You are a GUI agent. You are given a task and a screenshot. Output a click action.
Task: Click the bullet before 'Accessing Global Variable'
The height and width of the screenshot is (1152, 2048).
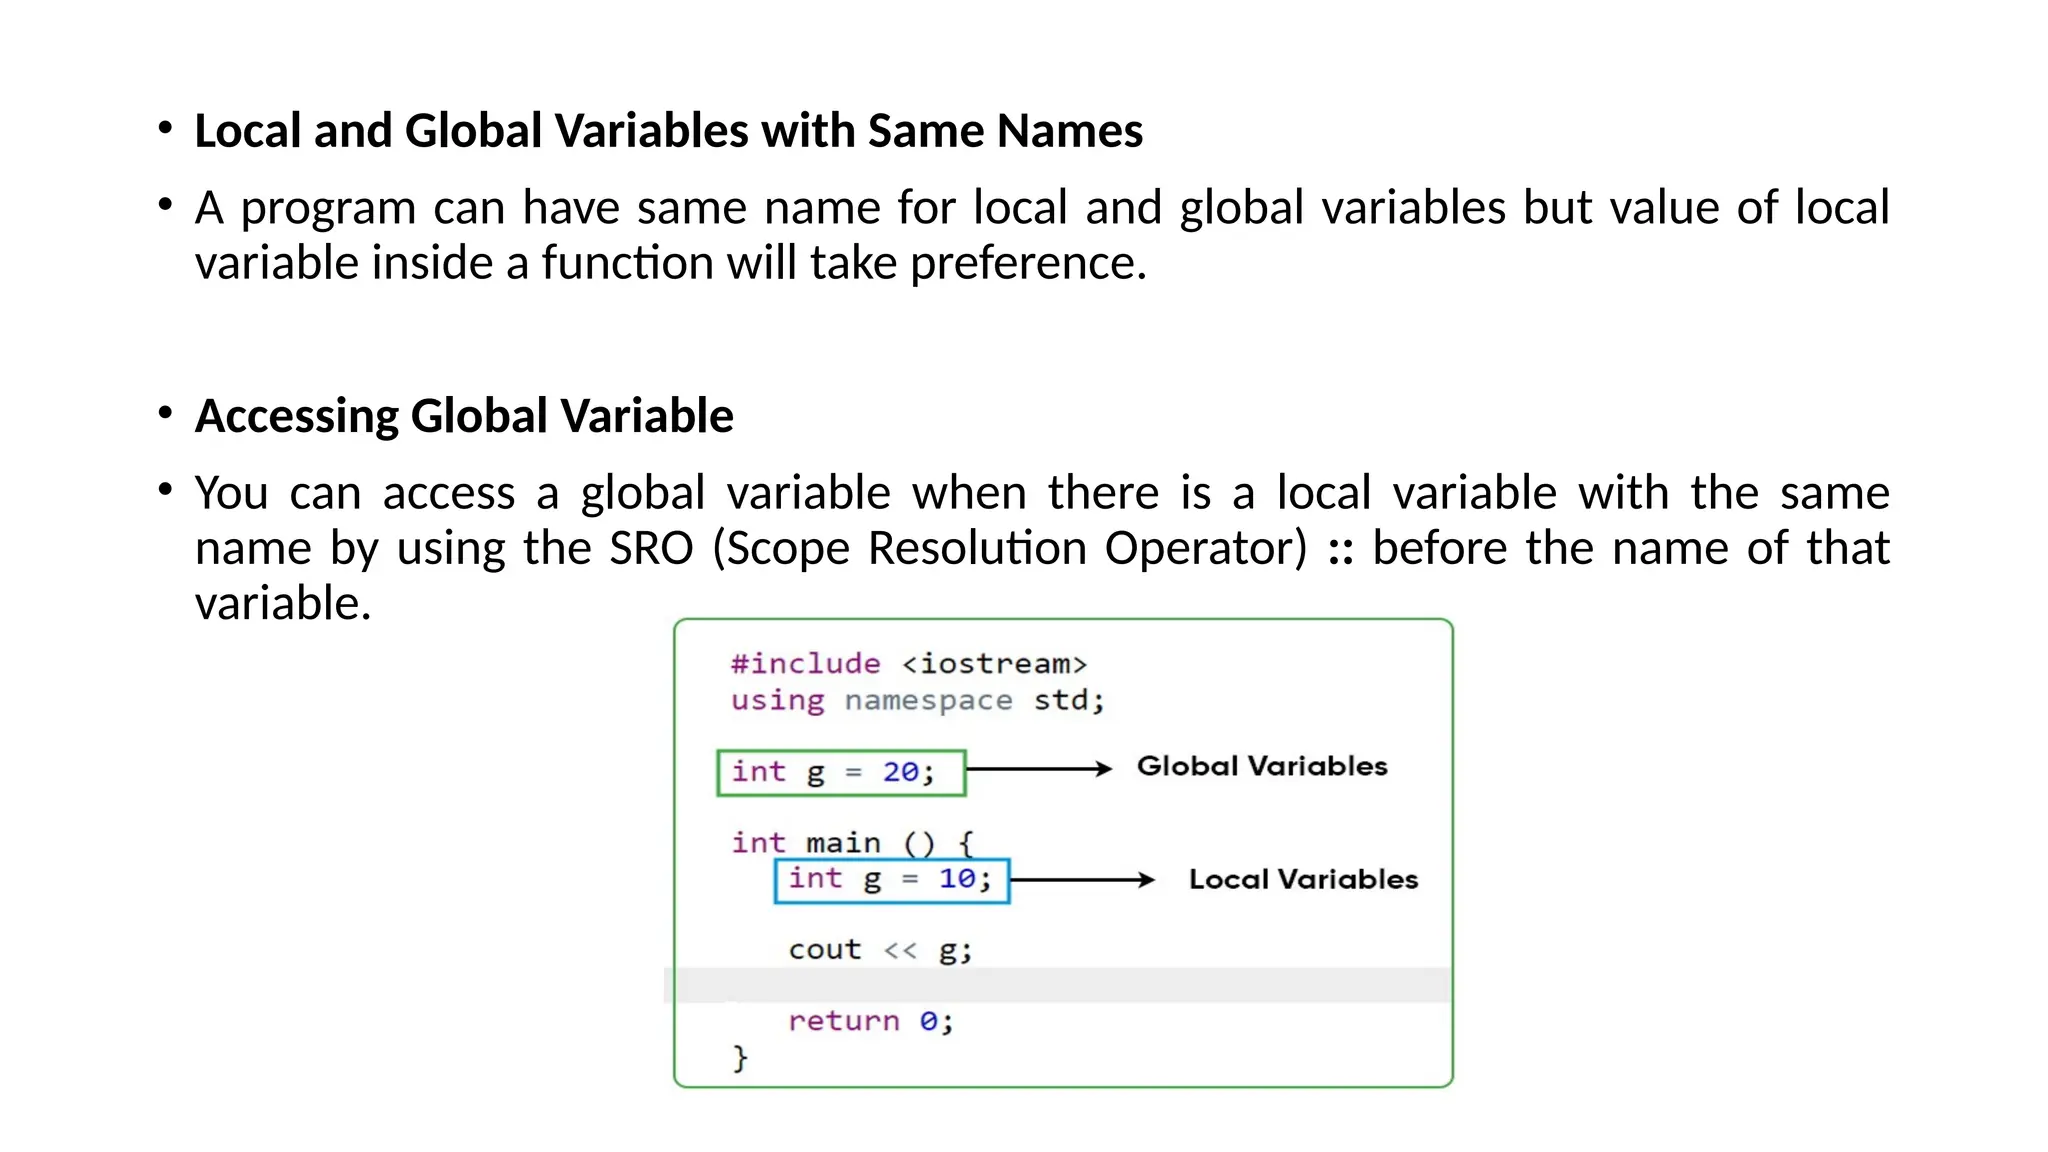(x=166, y=414)
